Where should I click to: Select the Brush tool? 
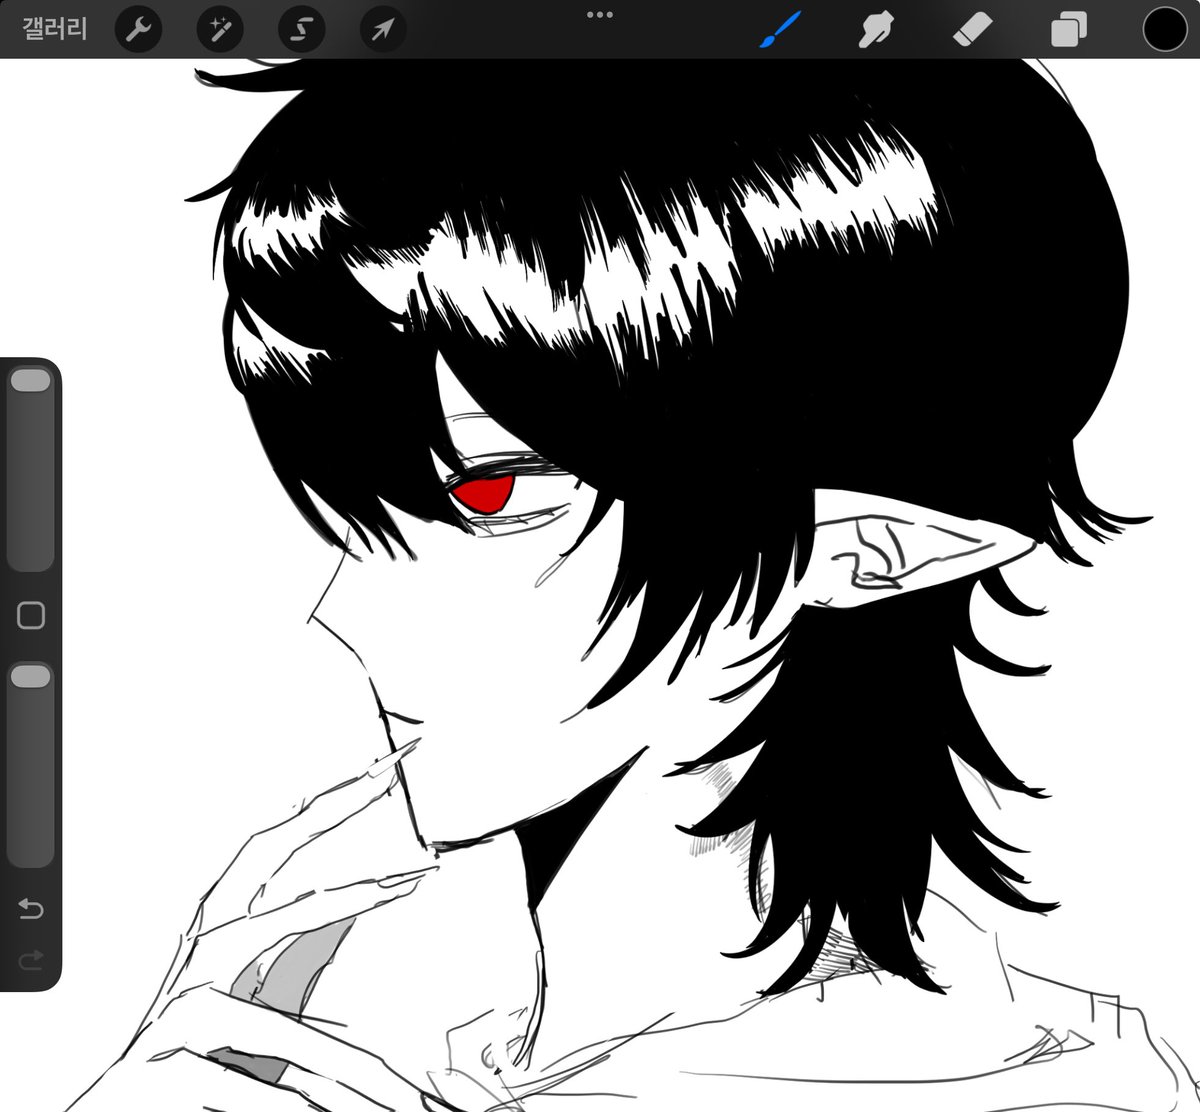coord(781,30)
